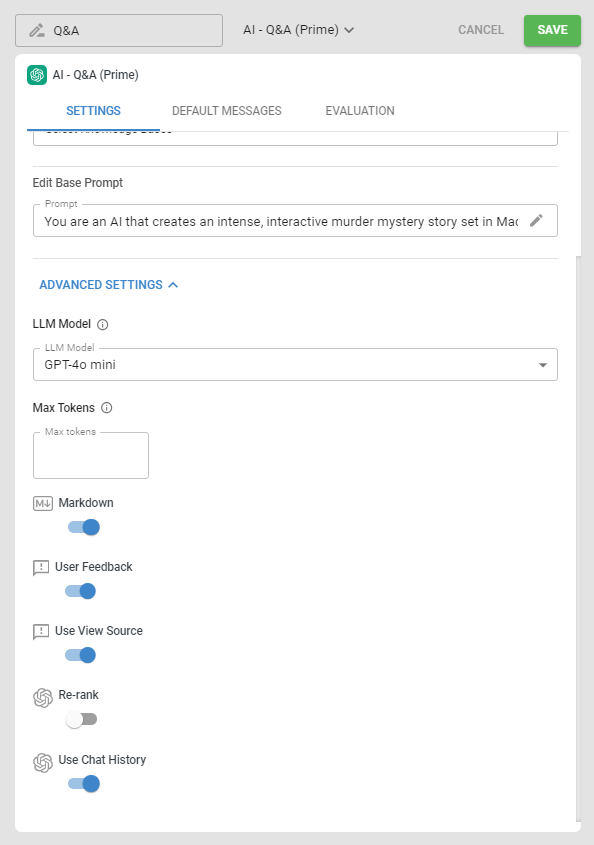Screen dimensions: 594x845
Task: Turn off the User Feedback switch
Action: point(80,591)
